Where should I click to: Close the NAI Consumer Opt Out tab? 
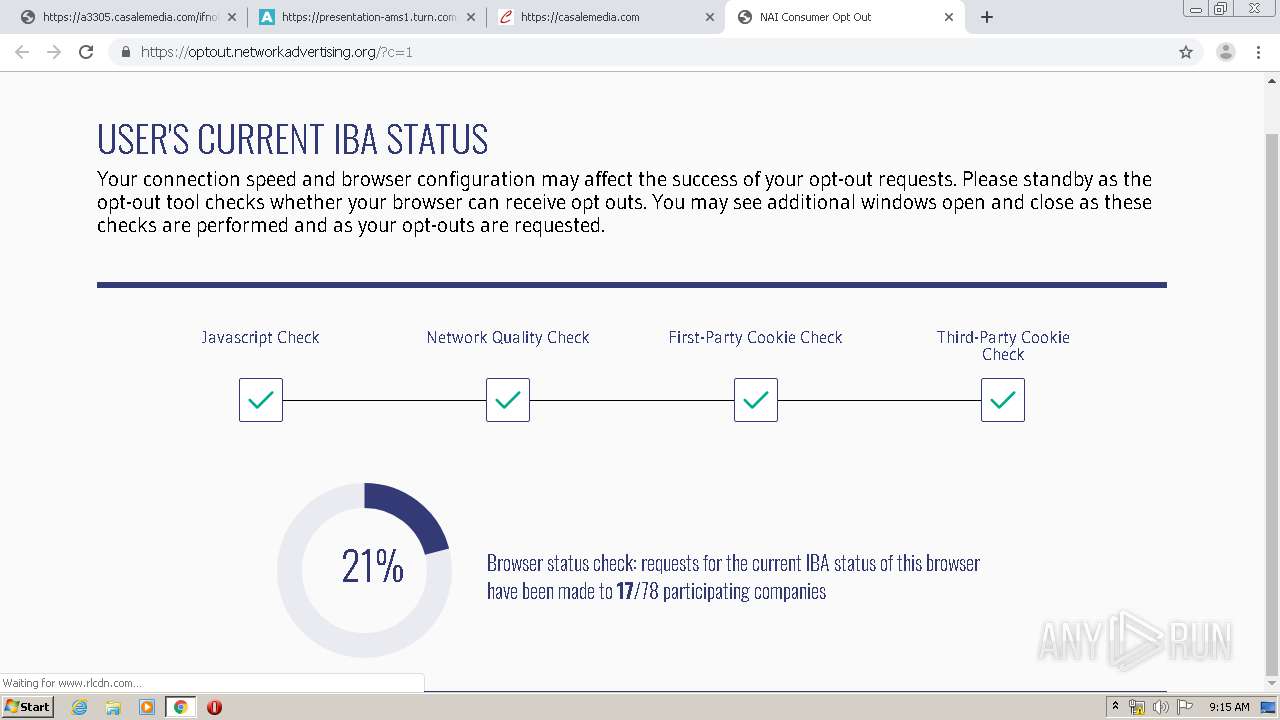click(949, 17)
